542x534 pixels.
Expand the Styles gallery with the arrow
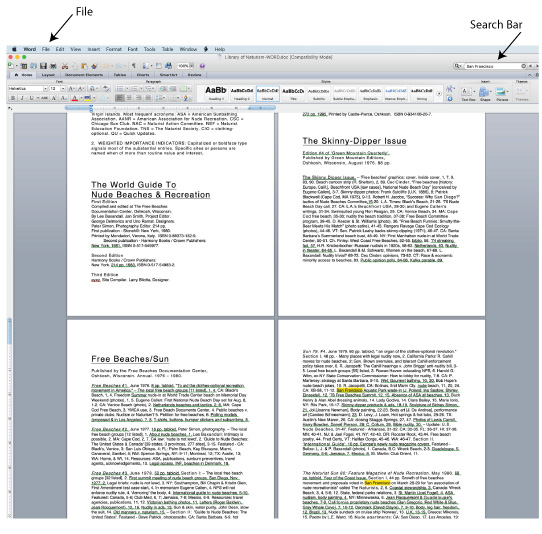coord(439,93)
